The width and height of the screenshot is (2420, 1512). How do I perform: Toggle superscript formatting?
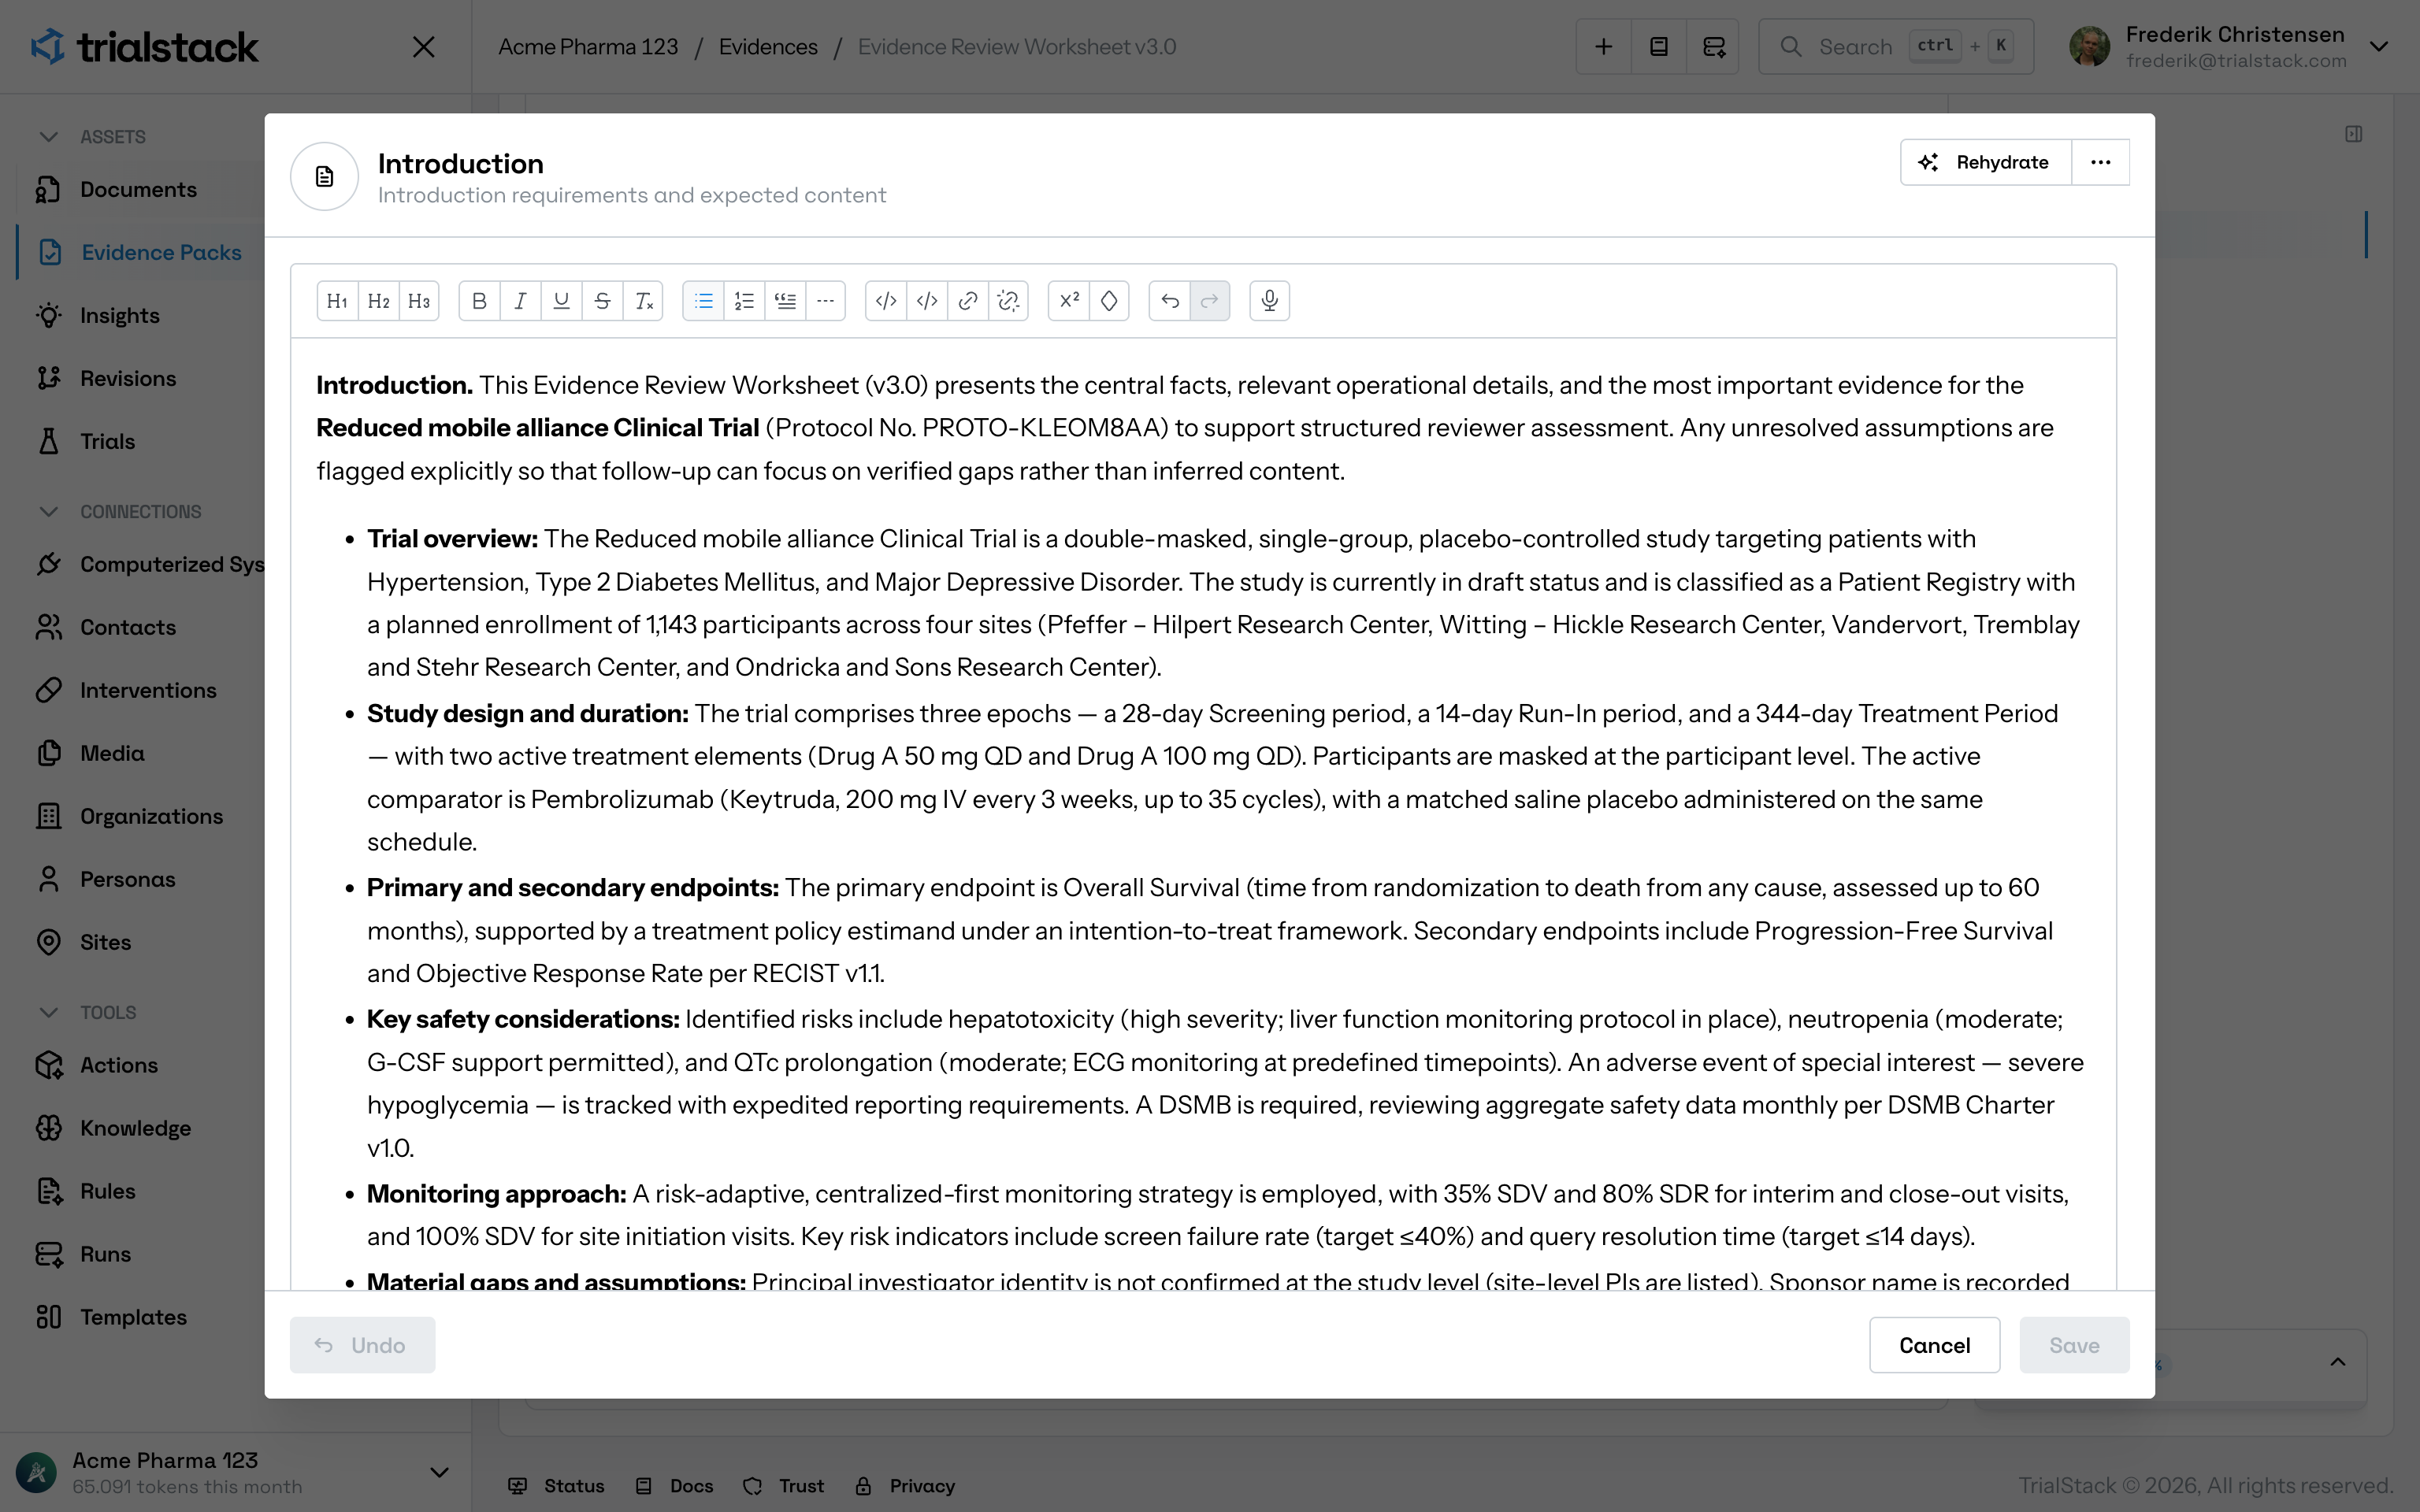1069,301
